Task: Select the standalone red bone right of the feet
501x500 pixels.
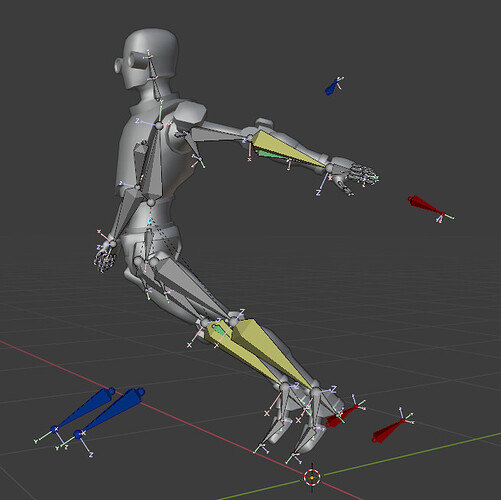Action: point(388,431)
